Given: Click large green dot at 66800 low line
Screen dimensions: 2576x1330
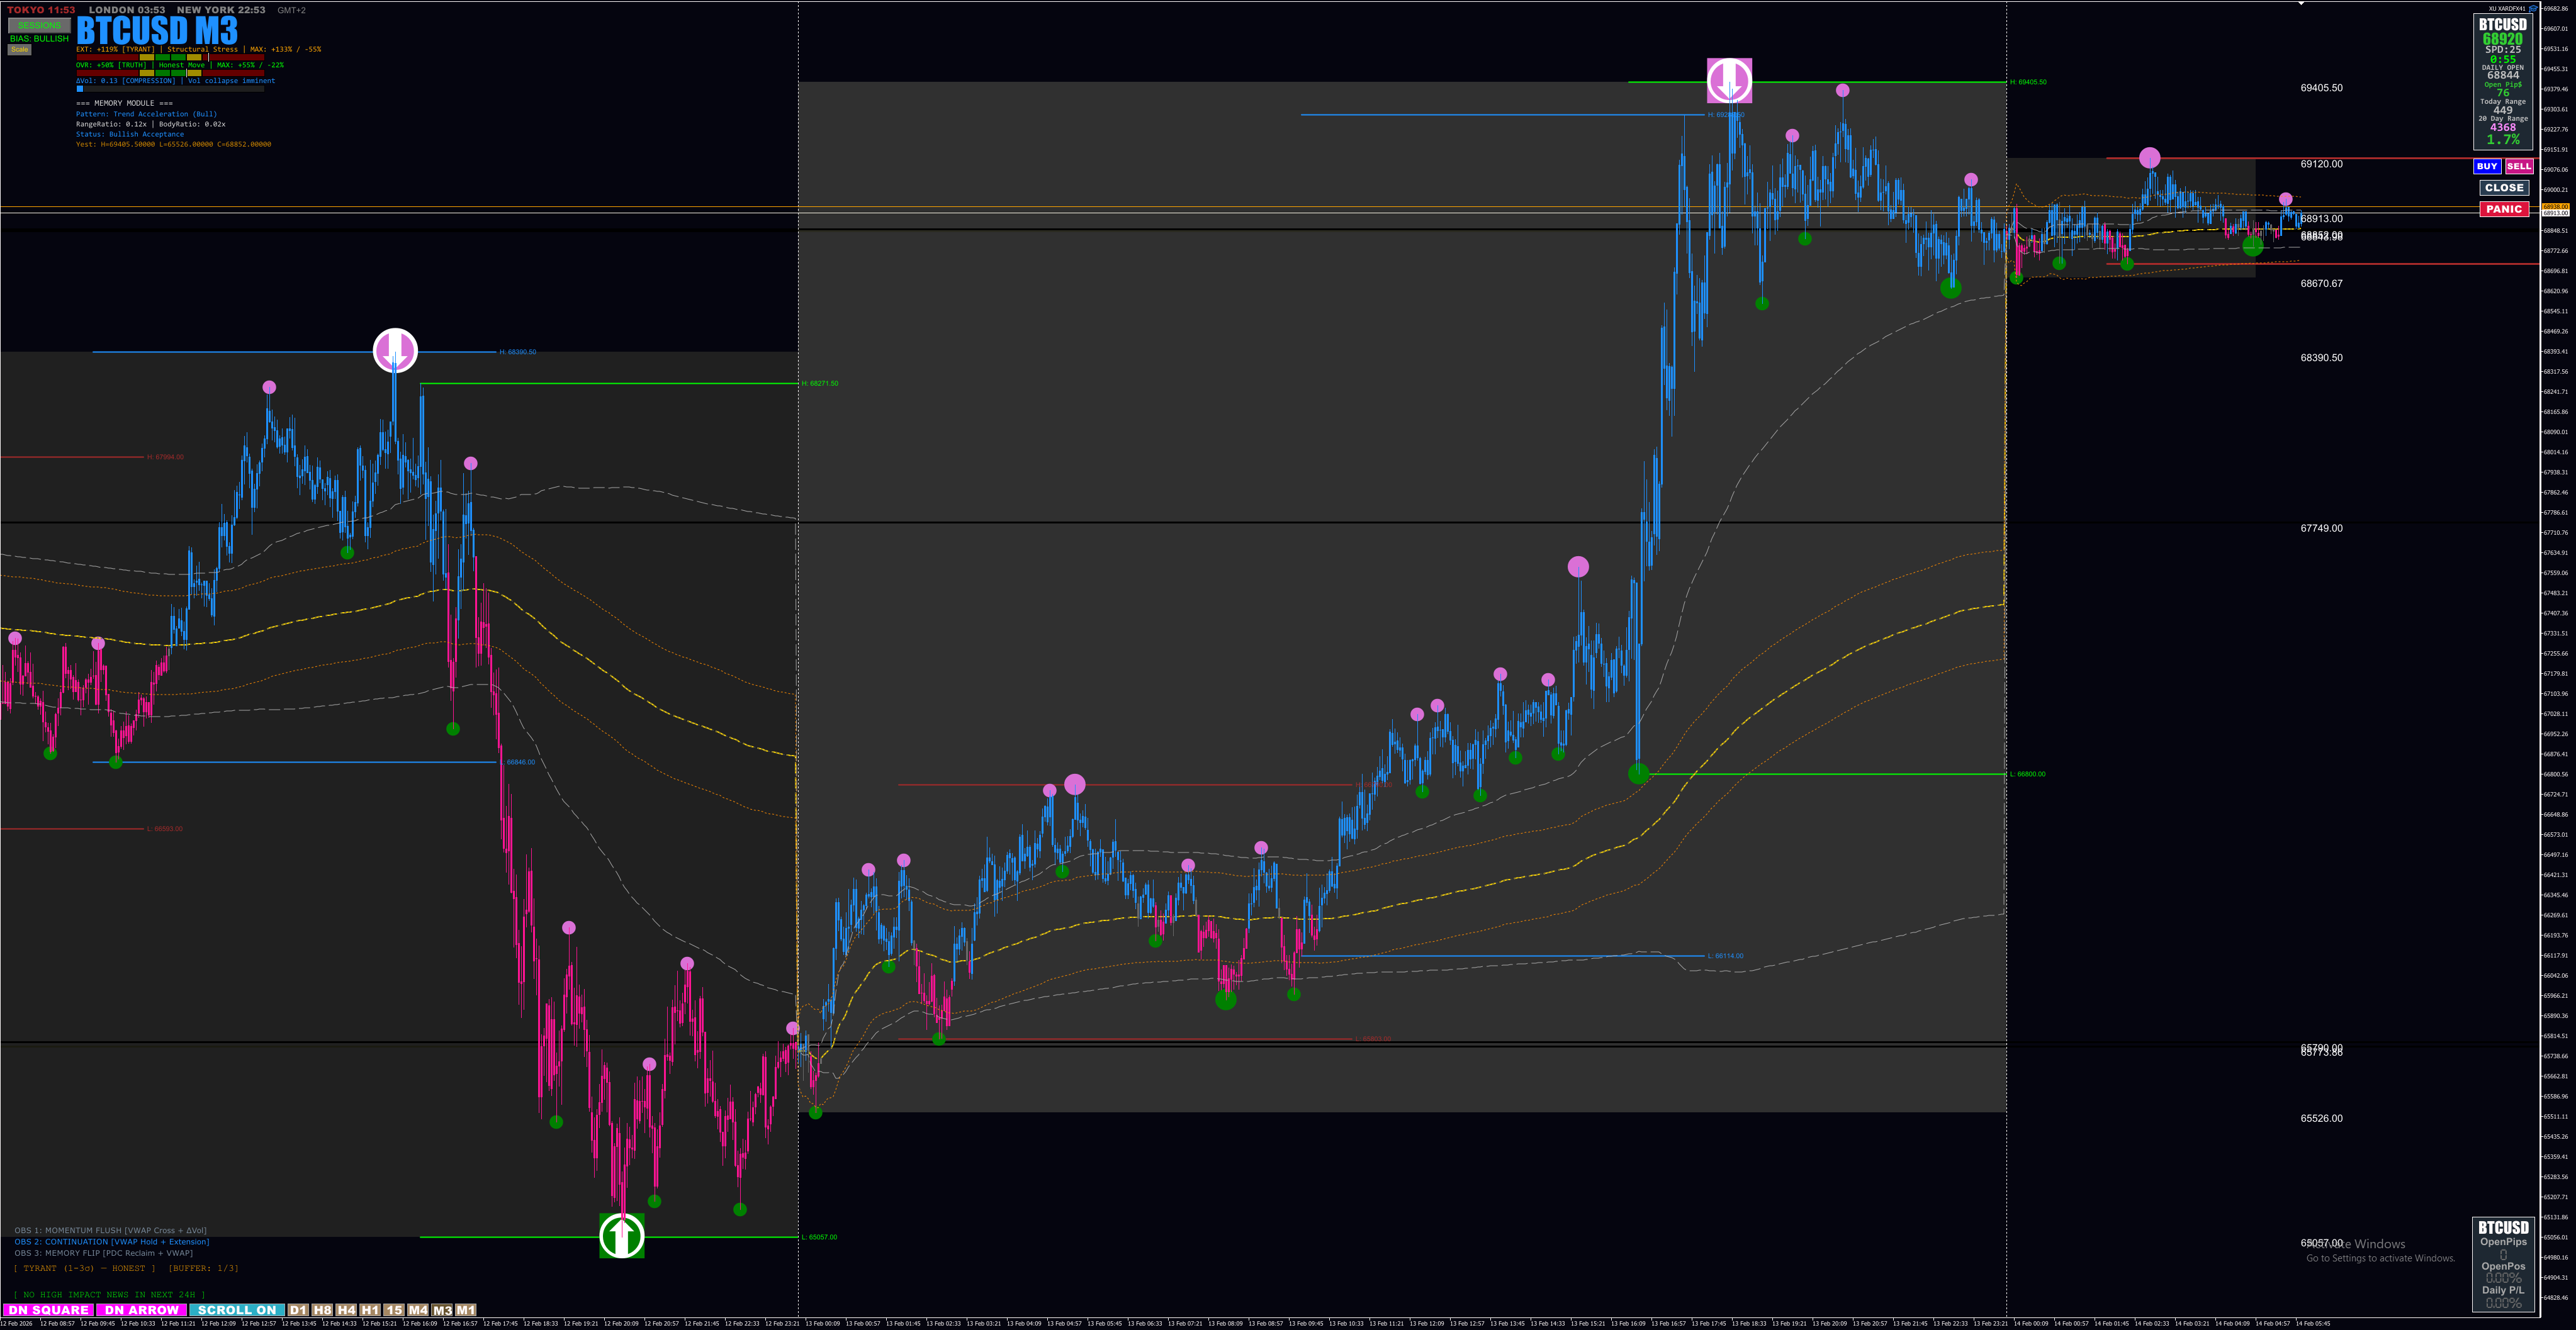Looking at the screenshot, I should point(1638,773).
